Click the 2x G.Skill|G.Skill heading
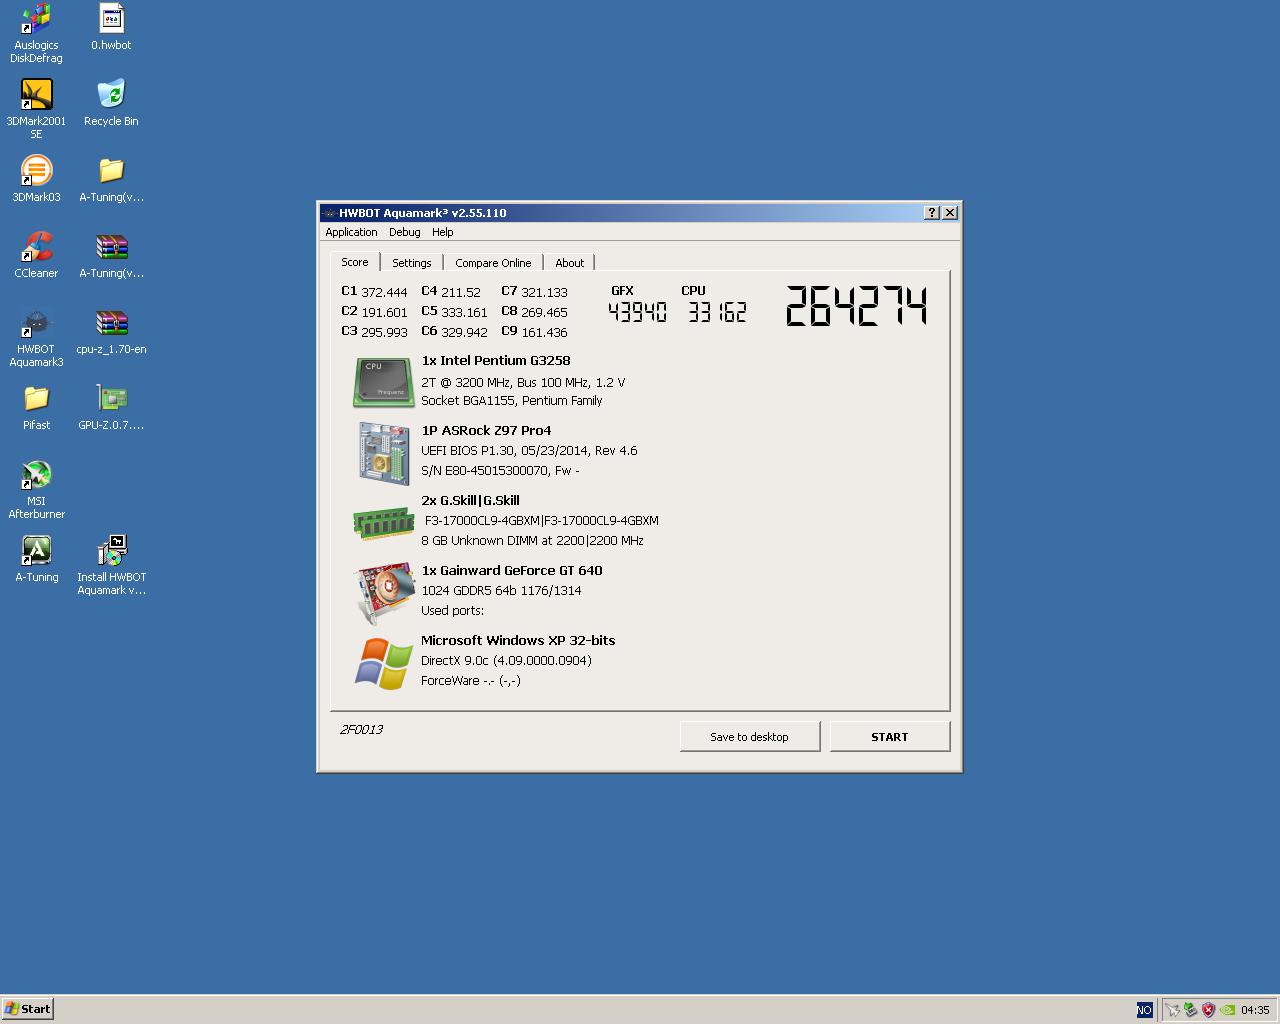Screen dimensions: 1280x1024 pyautogui.click(x=470, y=501)
